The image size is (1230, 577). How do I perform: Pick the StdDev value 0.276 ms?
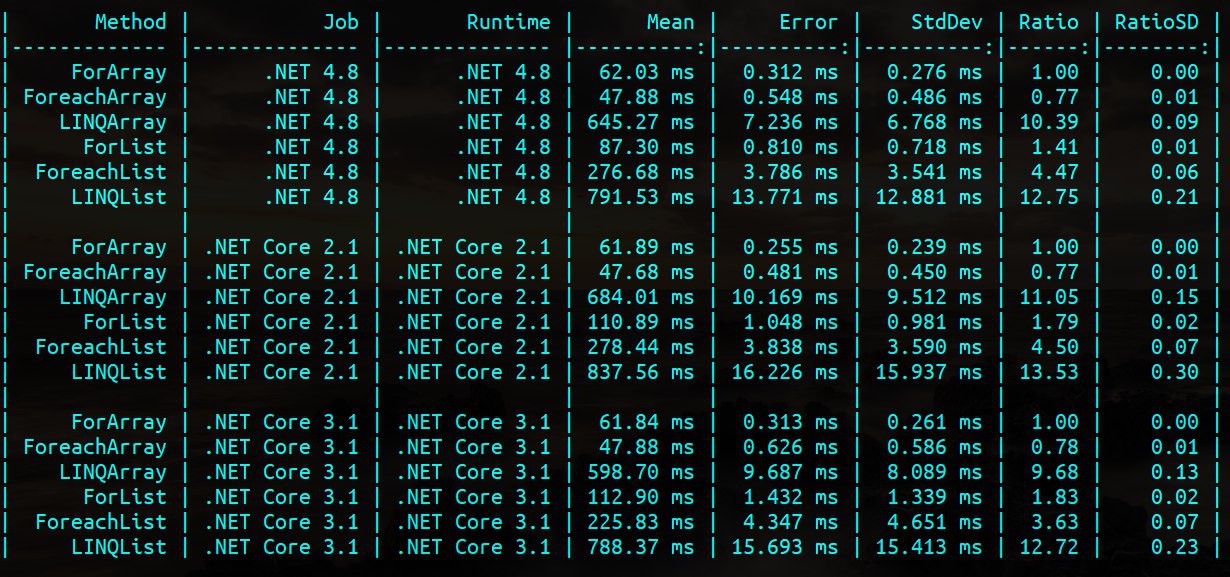[x=934, y=72]
